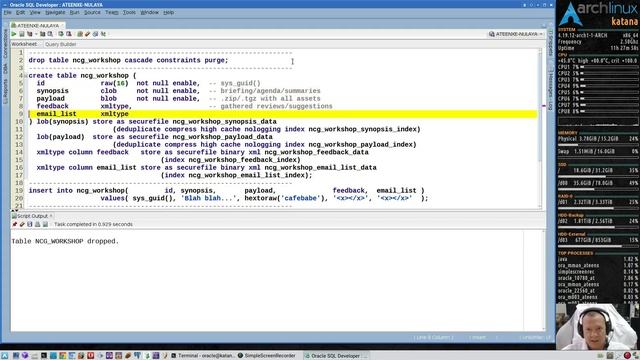Switch to SimpleScreenRecorder in the taskbar
640x360 pixels.
[267, 356]
